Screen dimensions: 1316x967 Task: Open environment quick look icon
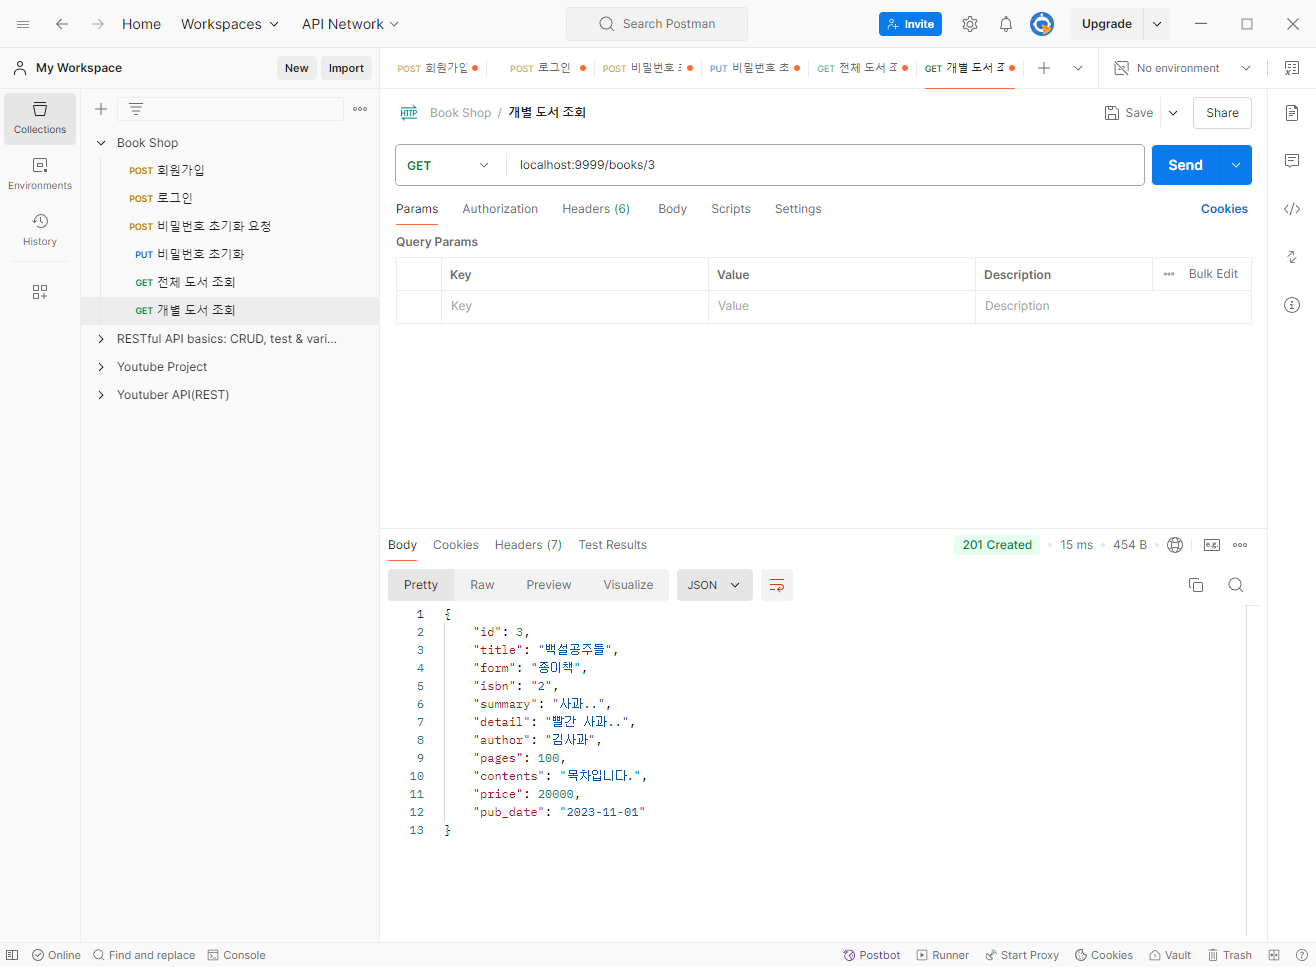[x=1292, y=68]
